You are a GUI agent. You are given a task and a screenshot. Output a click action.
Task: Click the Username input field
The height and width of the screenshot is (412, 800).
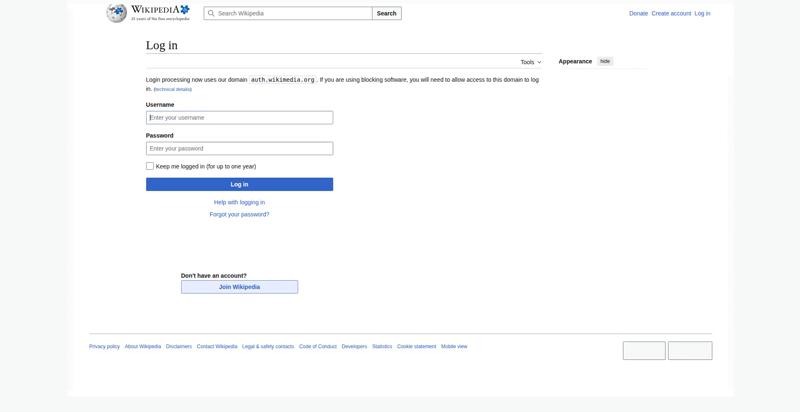[x=239, y=118]
